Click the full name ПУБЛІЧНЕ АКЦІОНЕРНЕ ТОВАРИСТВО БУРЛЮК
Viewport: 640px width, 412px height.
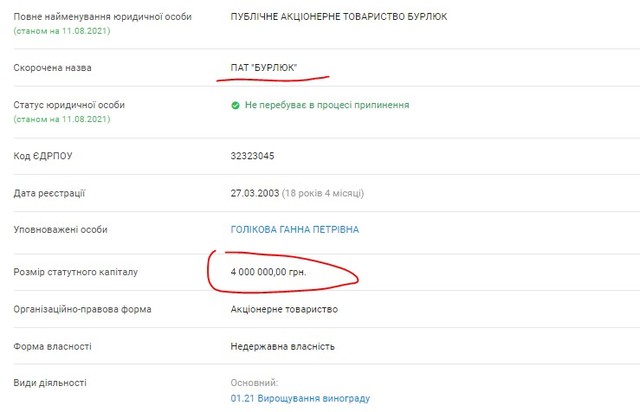tap(339, 17)
